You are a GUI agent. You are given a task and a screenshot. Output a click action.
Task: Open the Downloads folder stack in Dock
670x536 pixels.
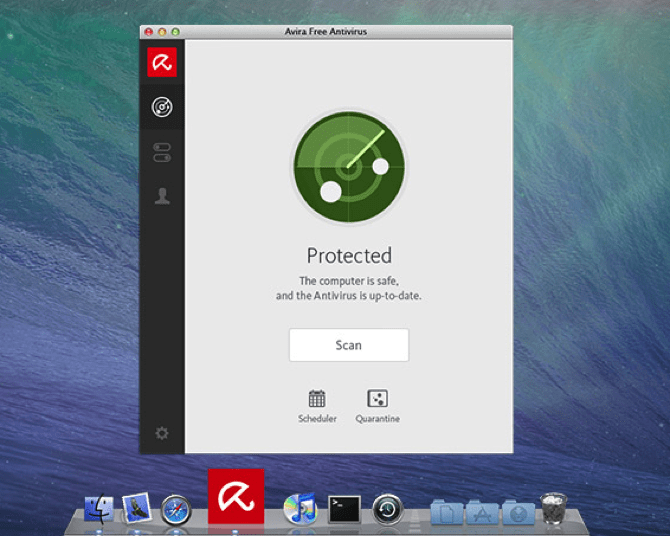pos(518,511)
